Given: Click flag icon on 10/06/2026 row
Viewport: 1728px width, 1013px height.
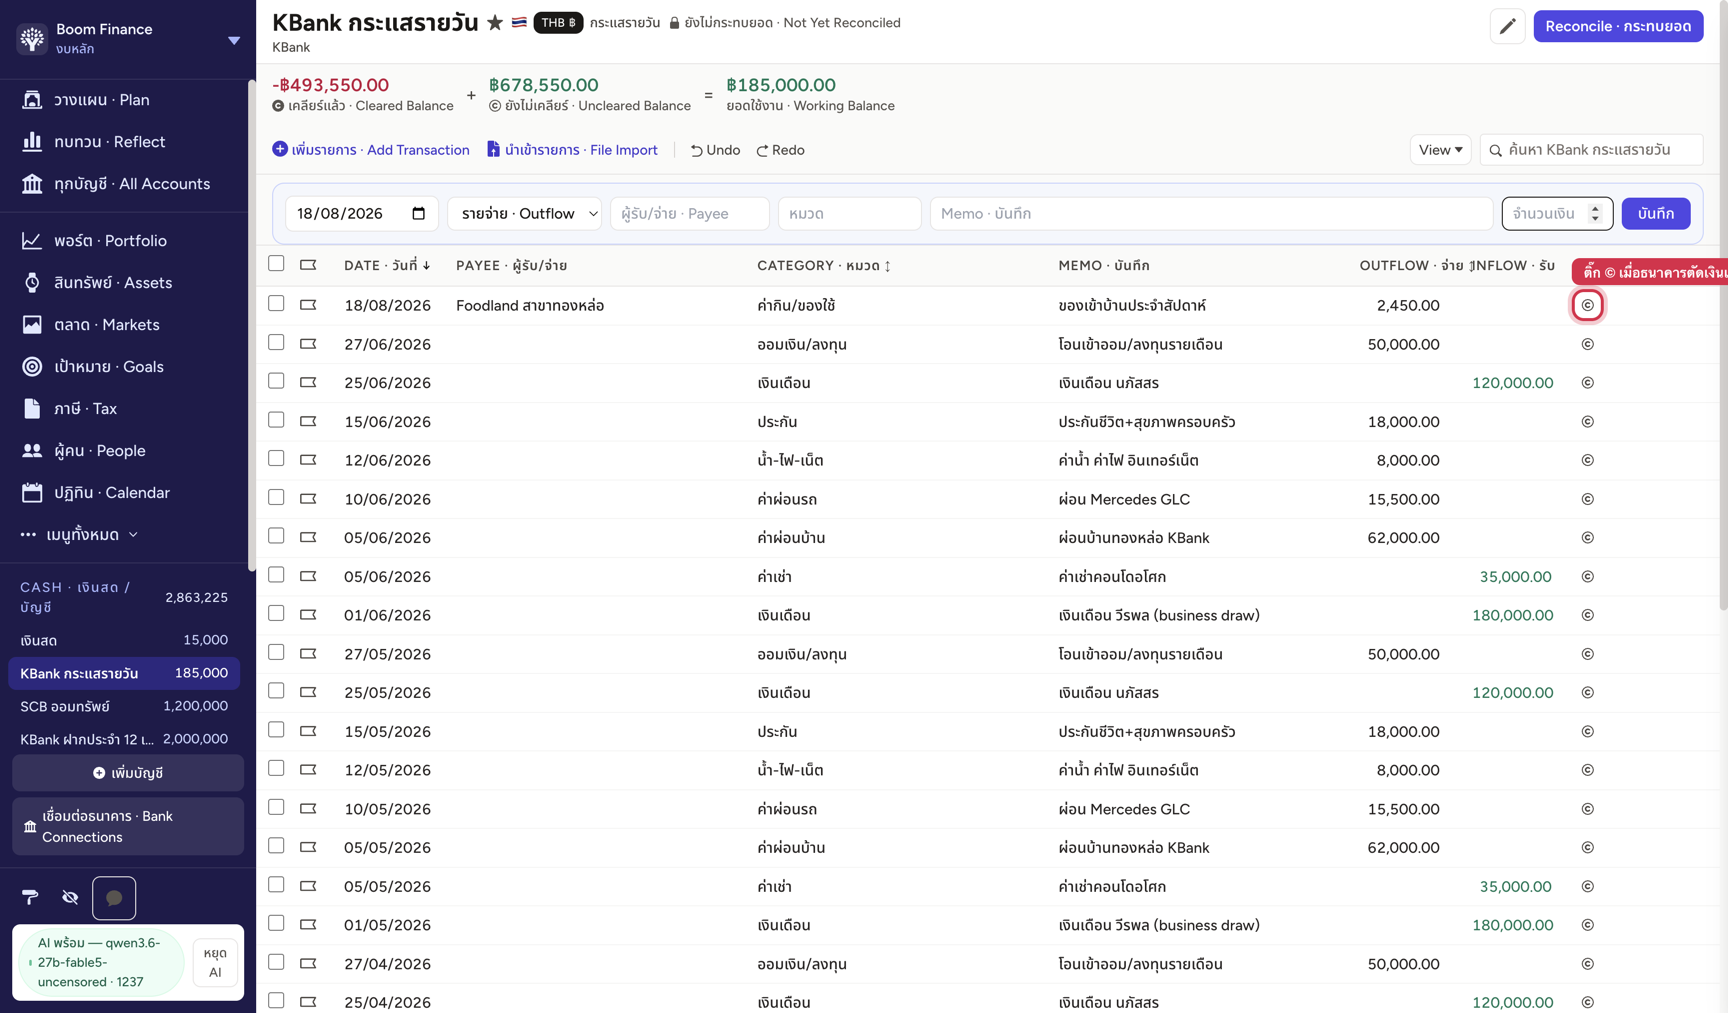Looking at the screenshot, I should click(308, 499).
